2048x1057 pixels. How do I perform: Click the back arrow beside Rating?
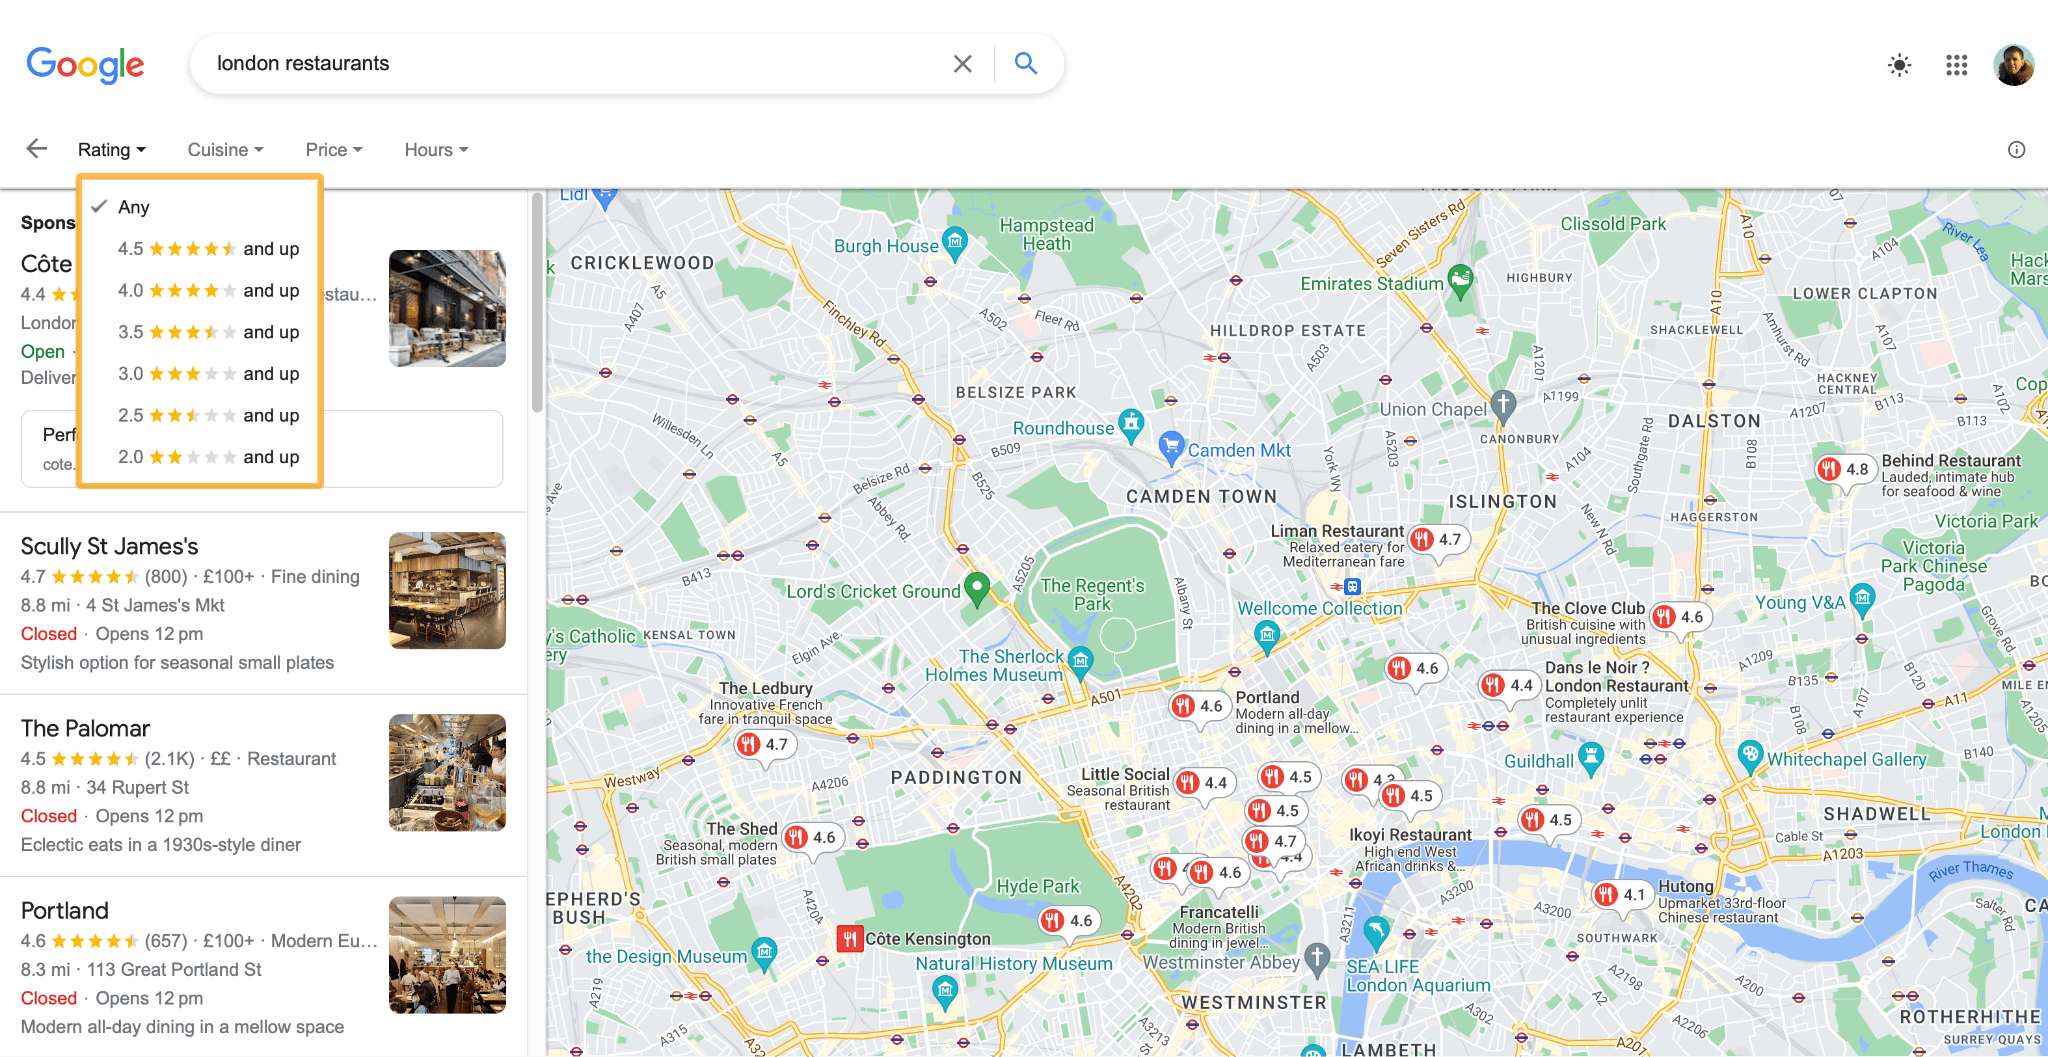[x=36, y=148]
